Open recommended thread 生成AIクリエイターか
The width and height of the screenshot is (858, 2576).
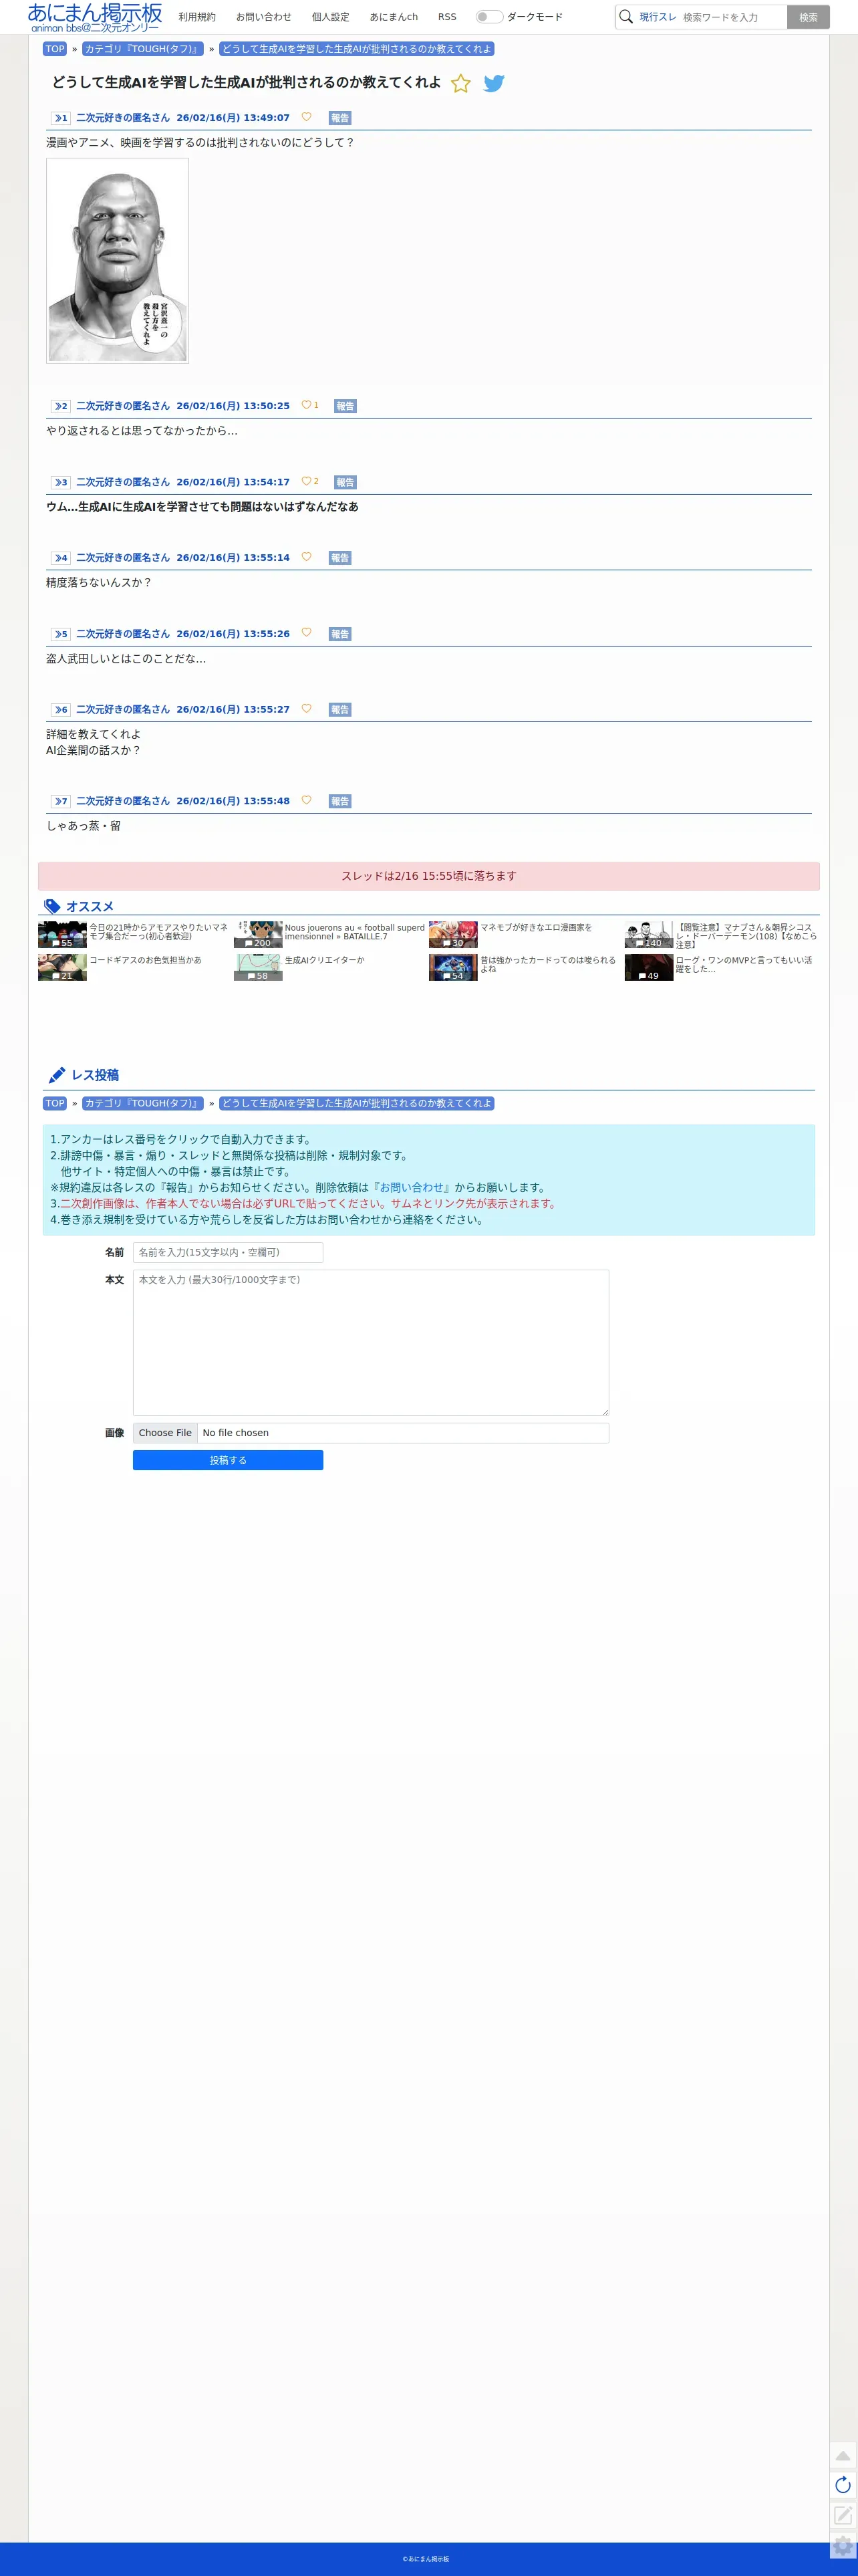[330, 967]
